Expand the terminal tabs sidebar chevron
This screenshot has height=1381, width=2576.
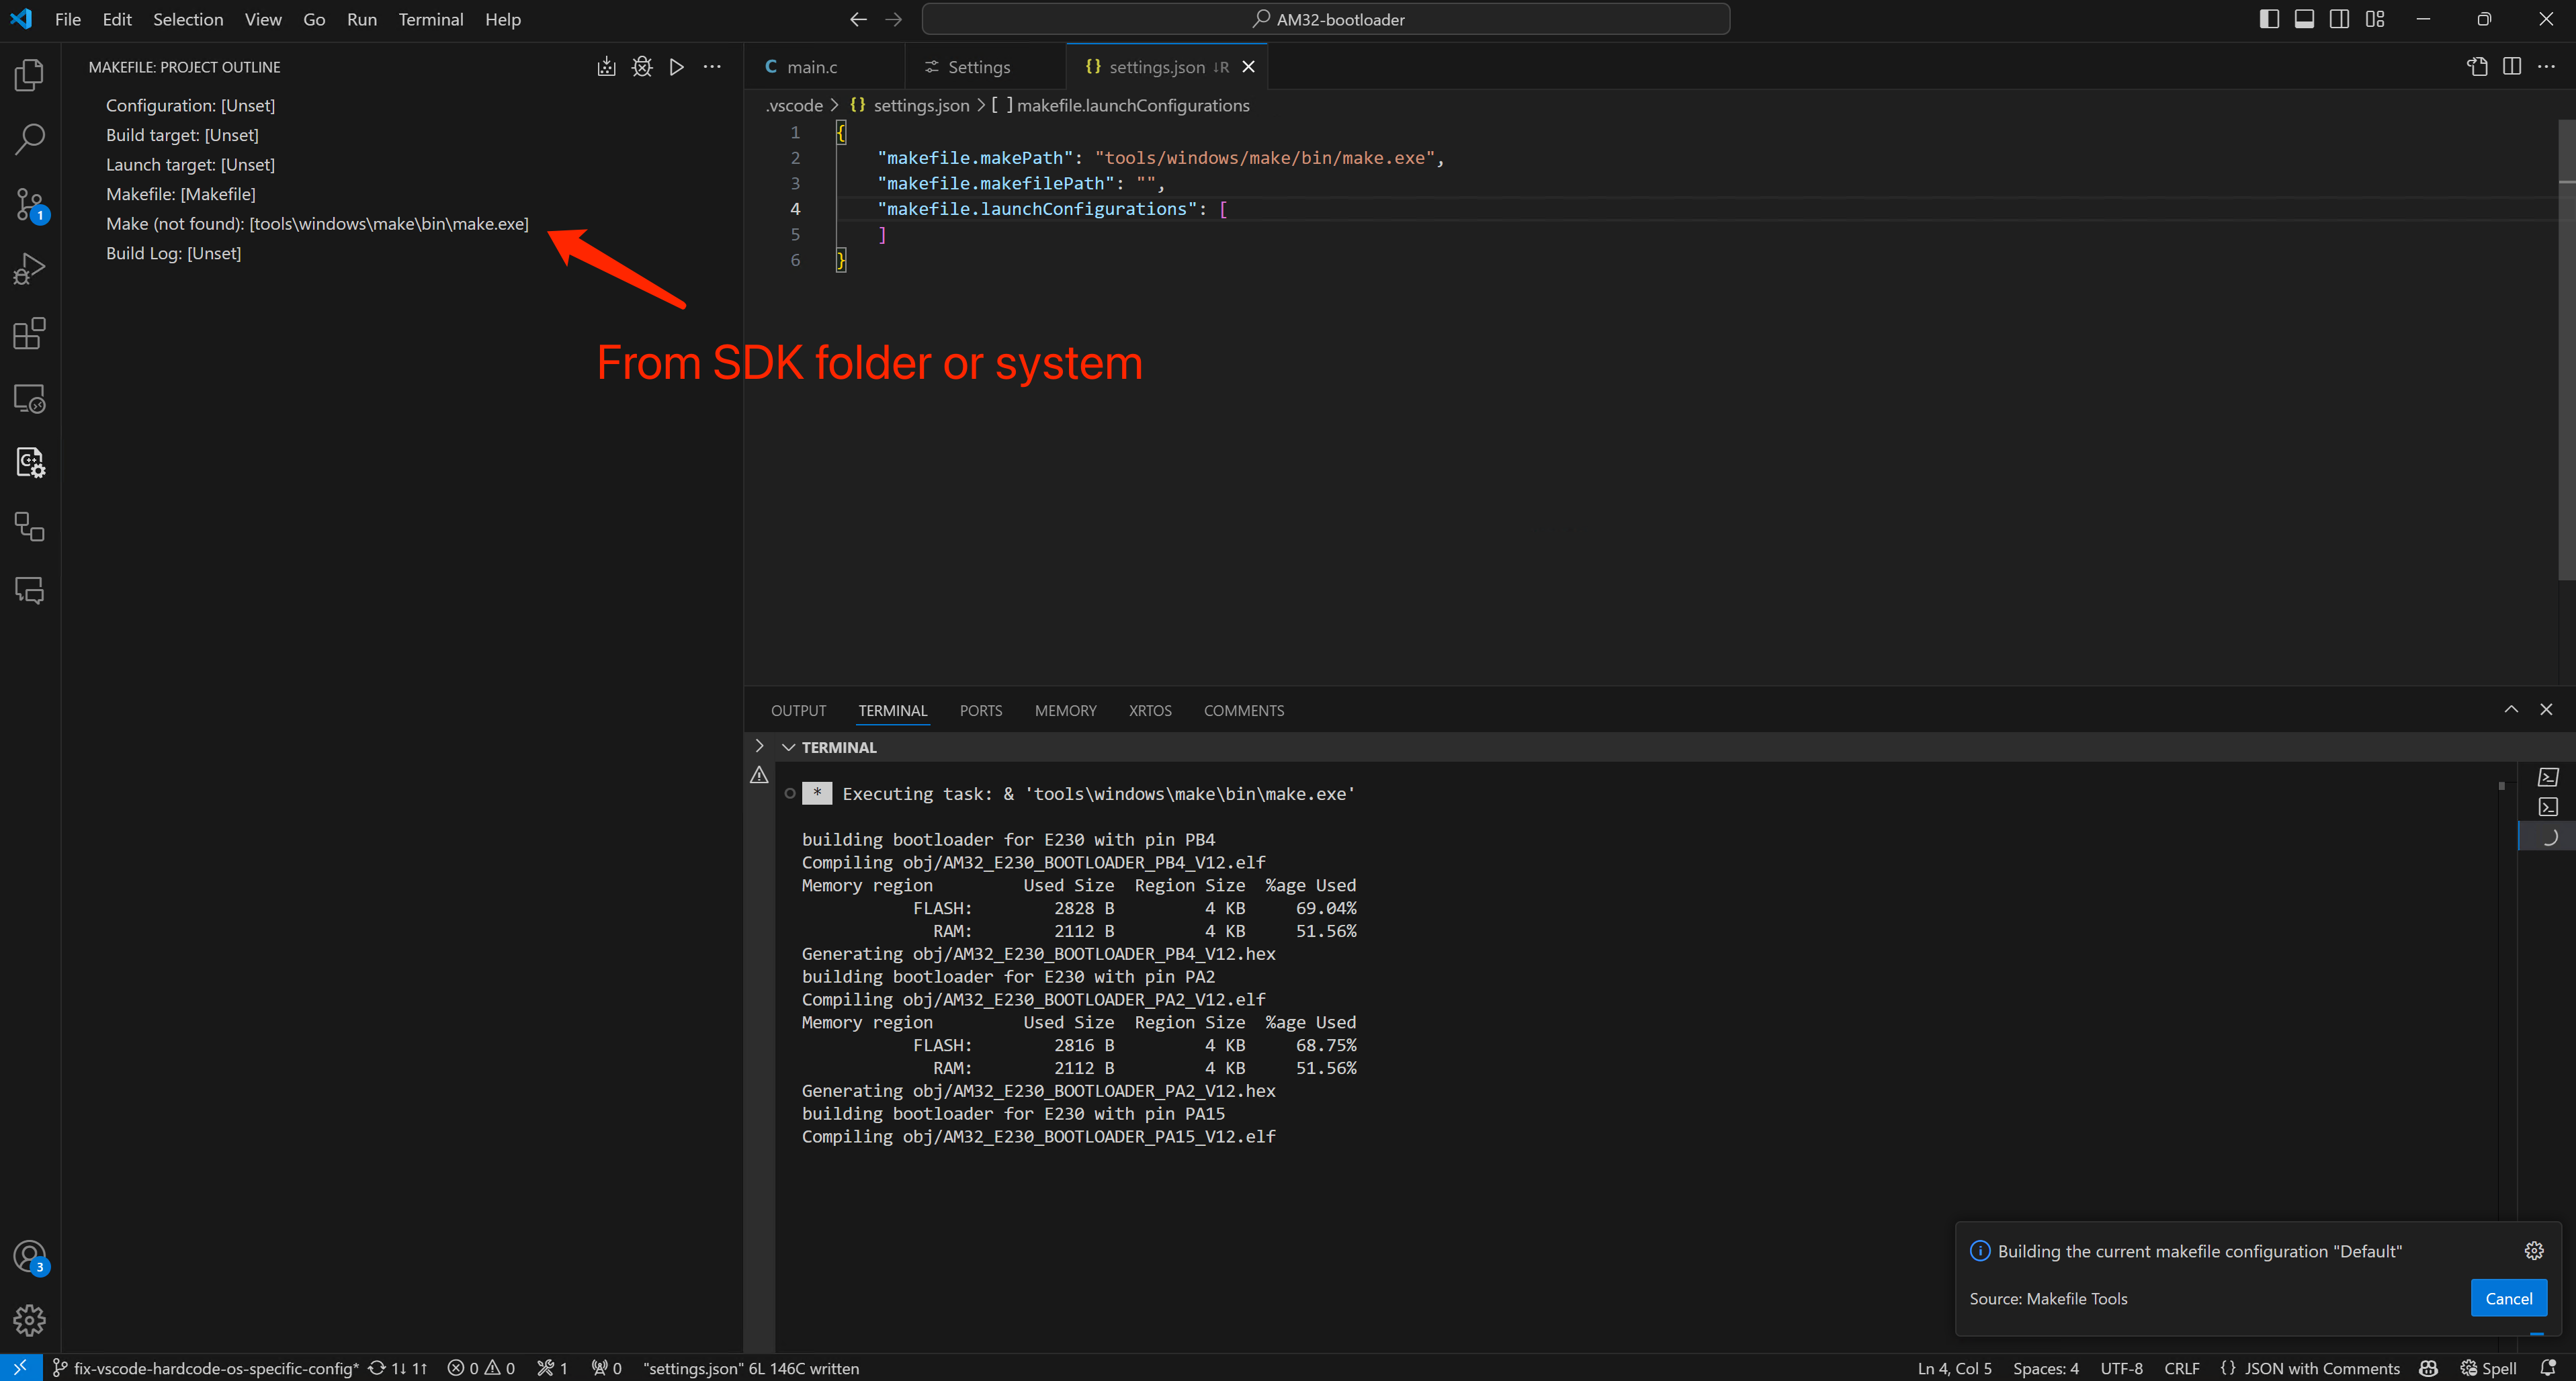[759, 746]
